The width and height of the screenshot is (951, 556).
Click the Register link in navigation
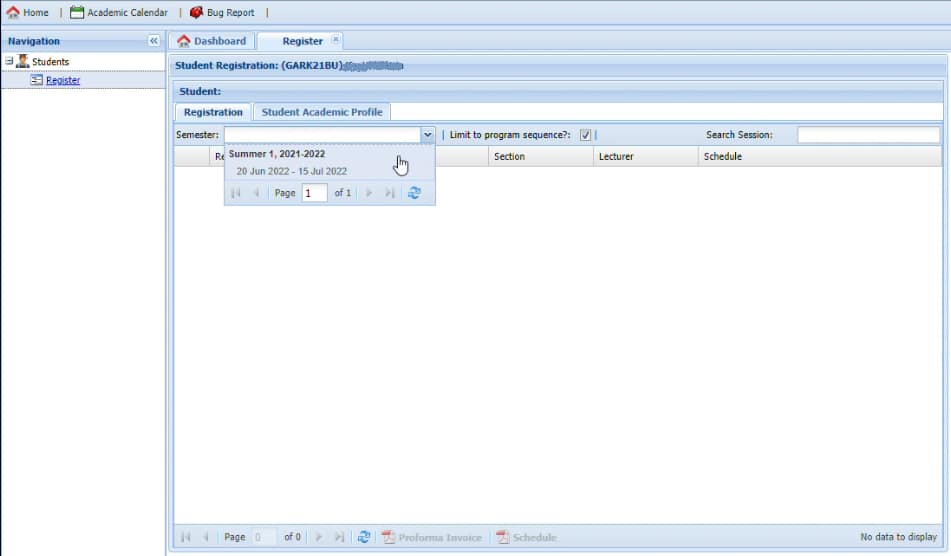click(63, 80)
